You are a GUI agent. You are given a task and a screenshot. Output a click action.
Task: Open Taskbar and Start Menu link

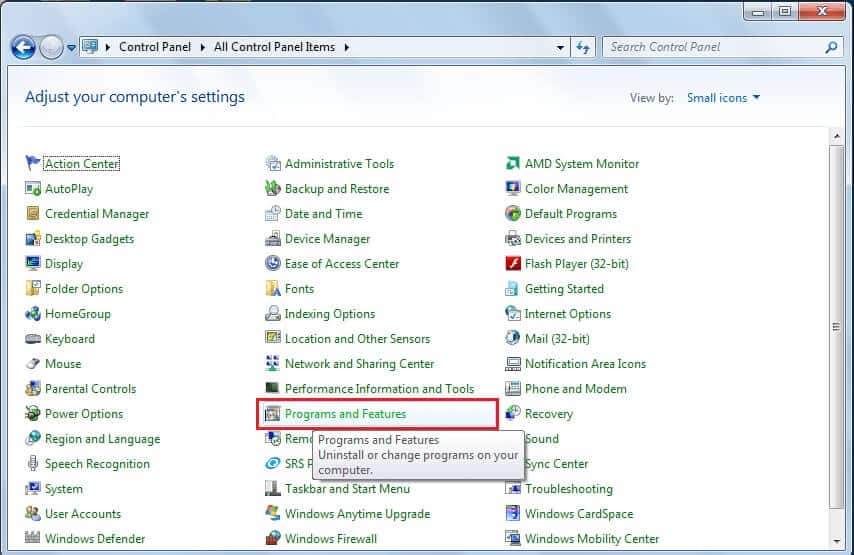[347, 489]
